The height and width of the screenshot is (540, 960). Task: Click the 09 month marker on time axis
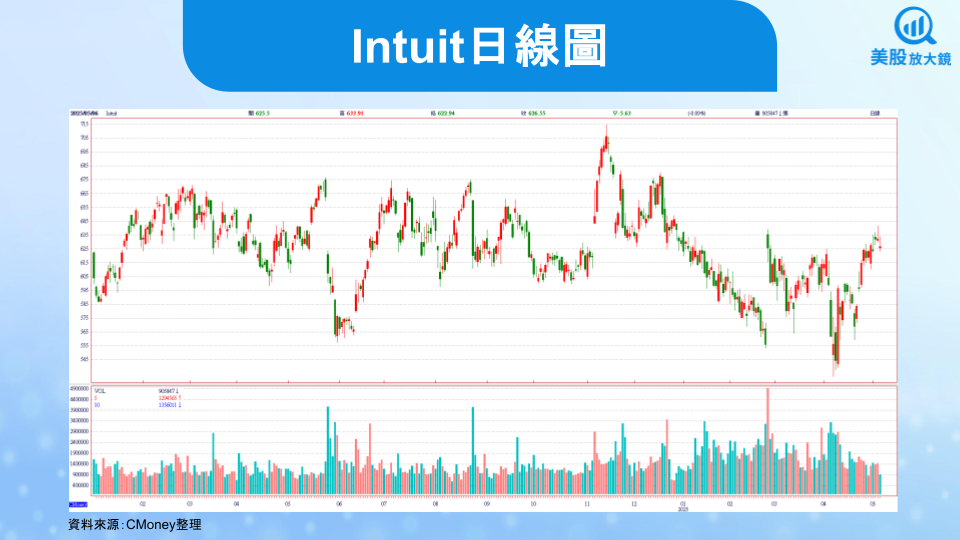point(487,504)
